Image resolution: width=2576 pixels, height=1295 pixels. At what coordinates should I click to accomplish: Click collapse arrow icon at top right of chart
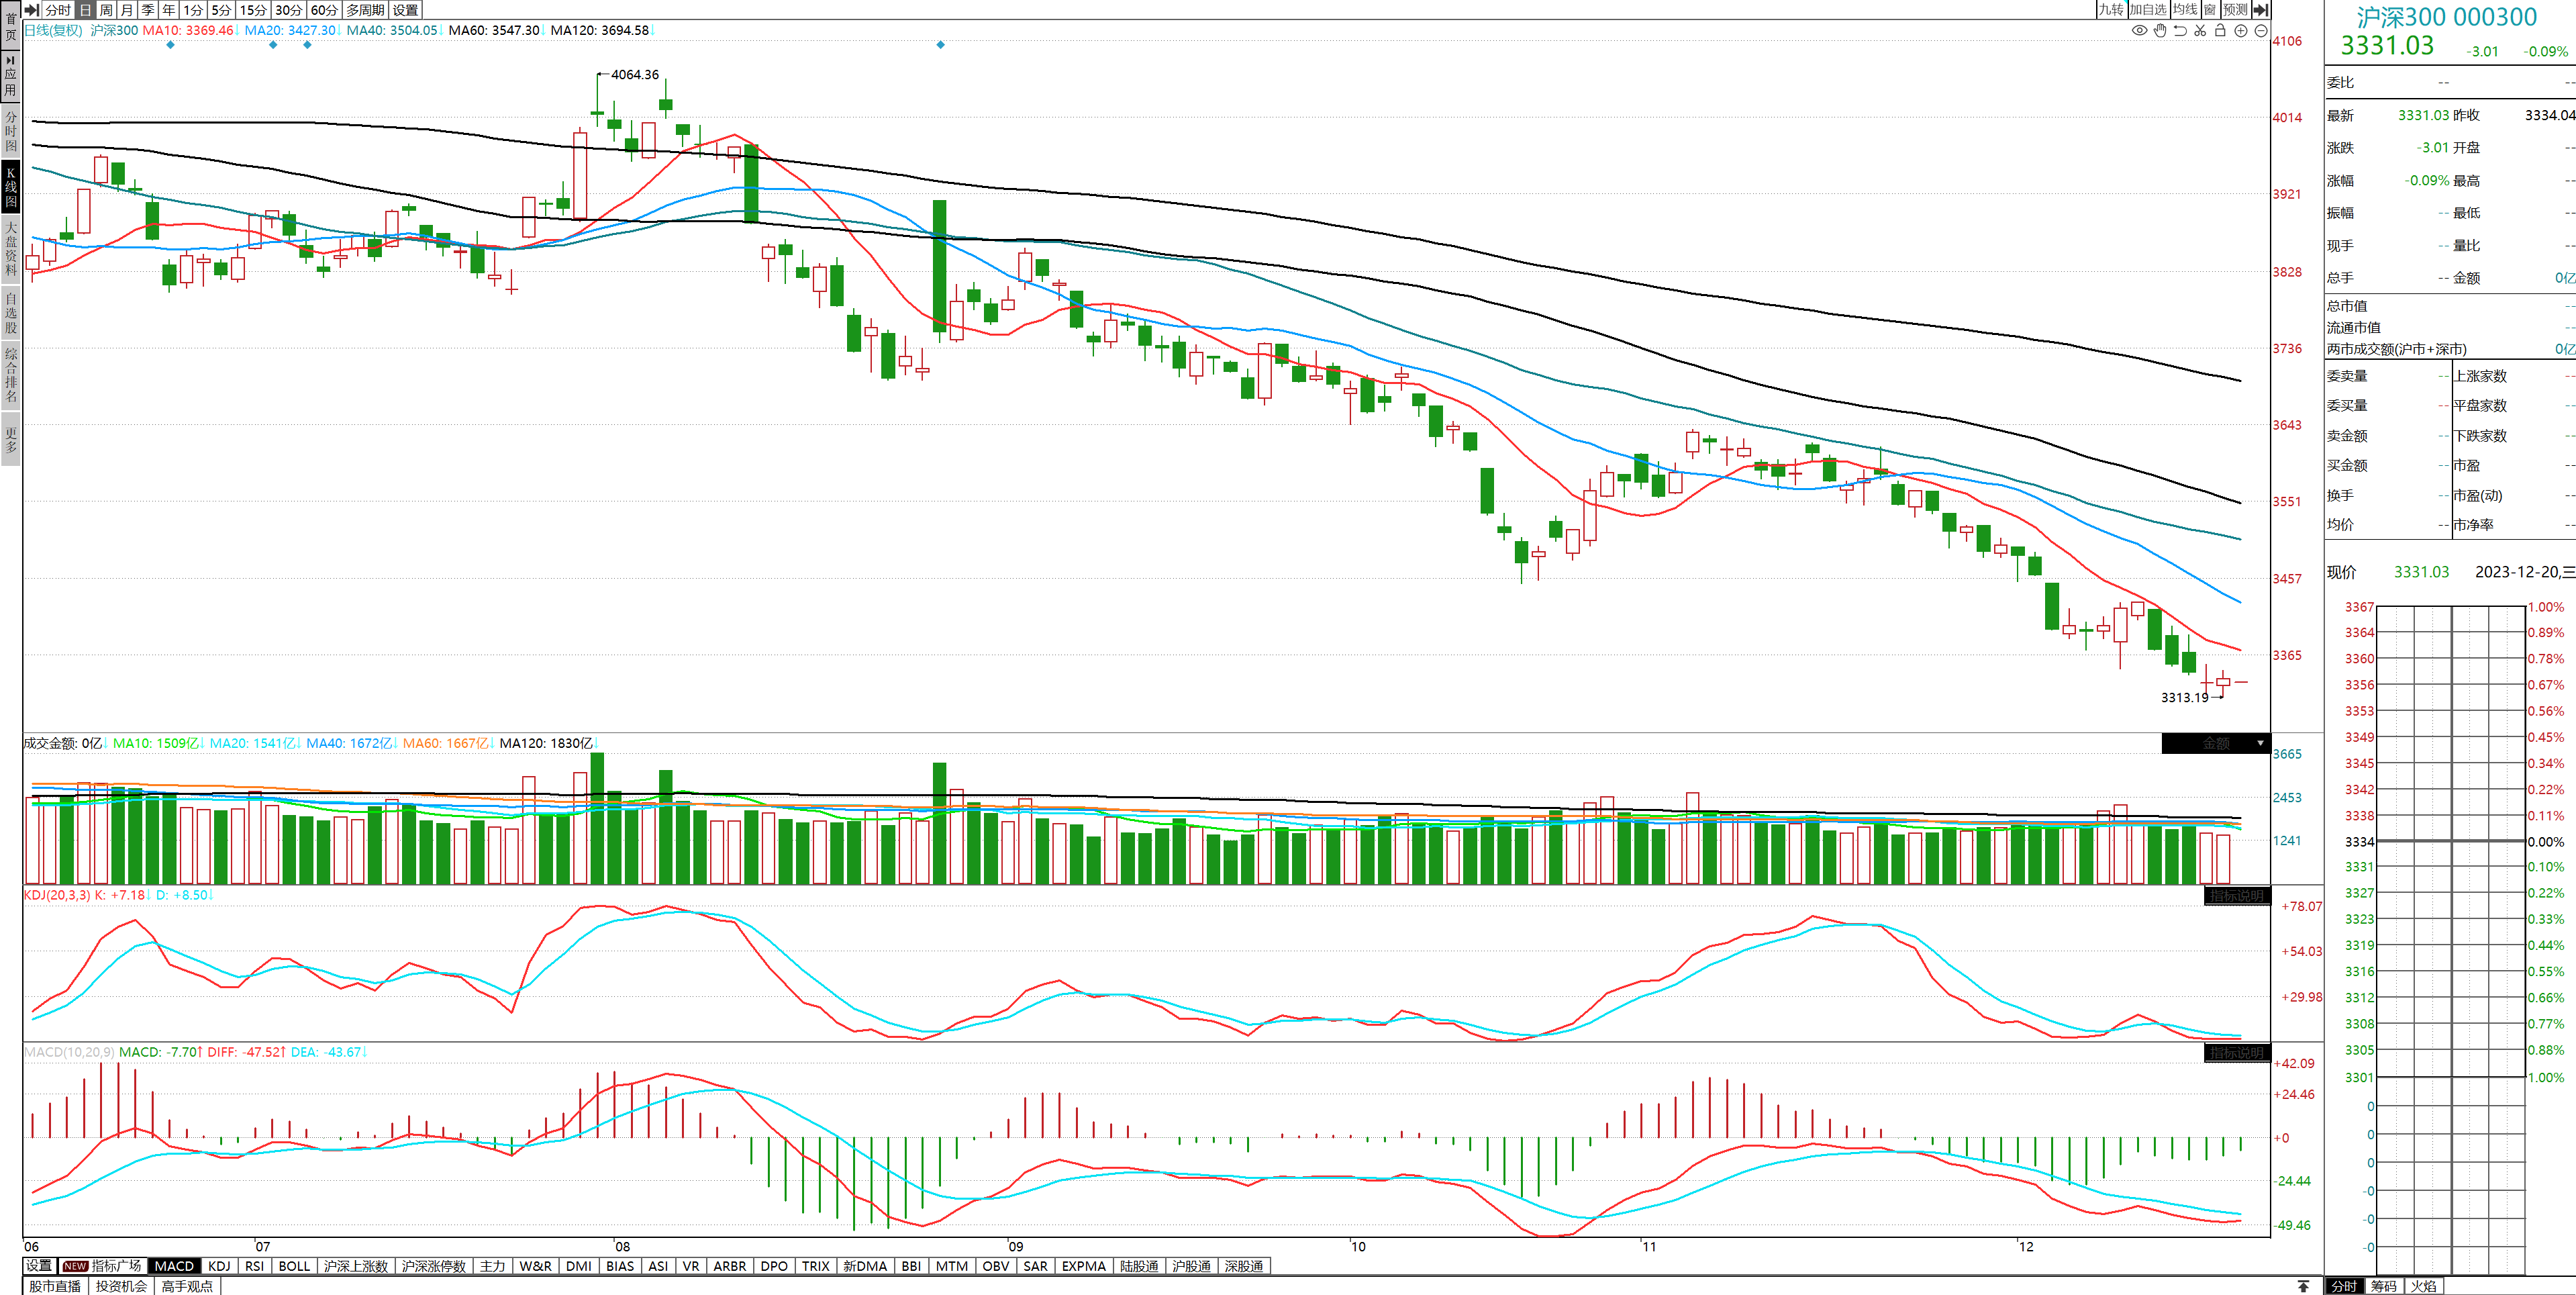(x=2260, y=10)
